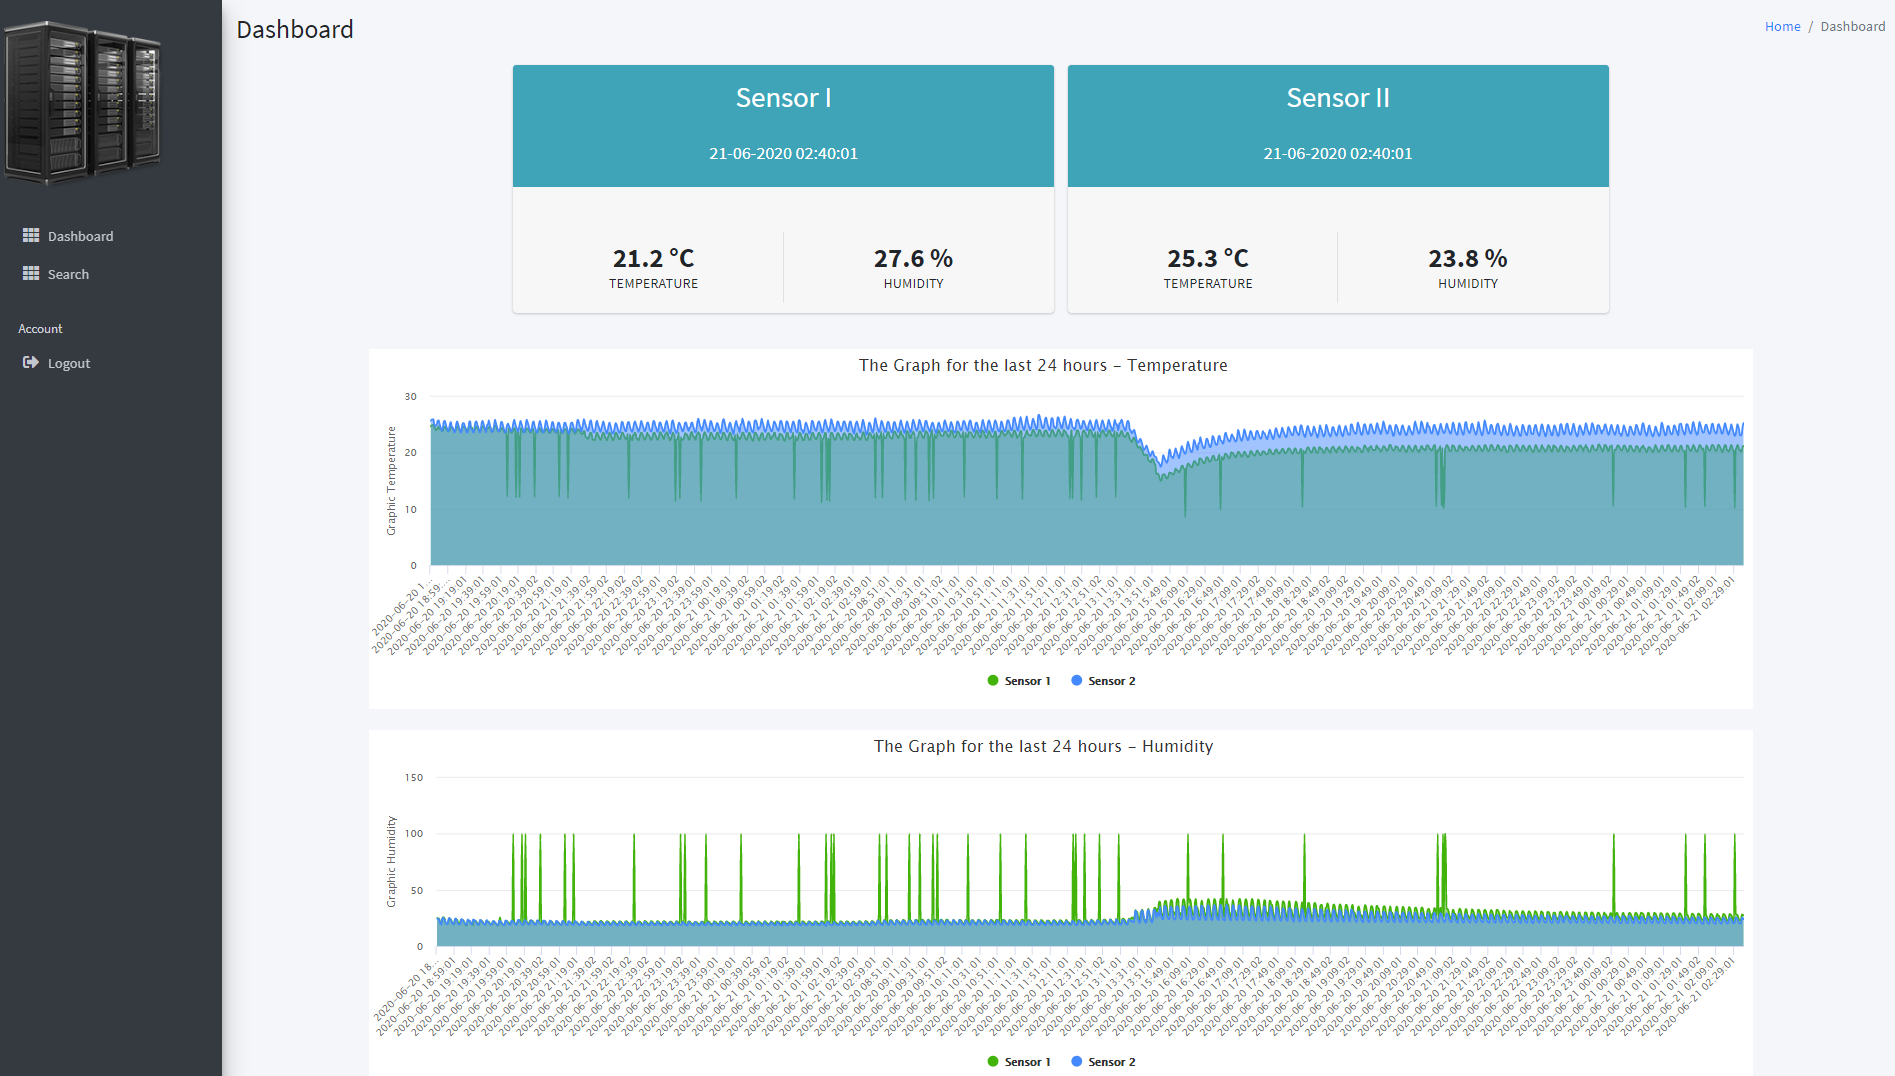Image resolution: width=1895 pixels, height=1076 pixels.
Task: Toggle Sensor 2 in humidity graph legend
Action: tap(1103, 1062)
